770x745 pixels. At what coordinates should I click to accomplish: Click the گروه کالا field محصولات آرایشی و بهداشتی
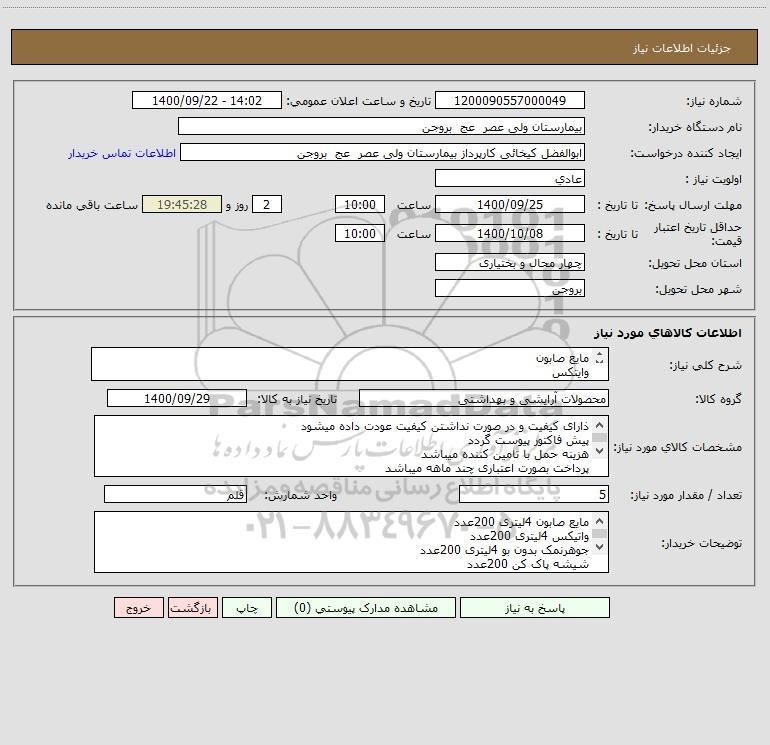pyautogui.click(x=484, y=398)
